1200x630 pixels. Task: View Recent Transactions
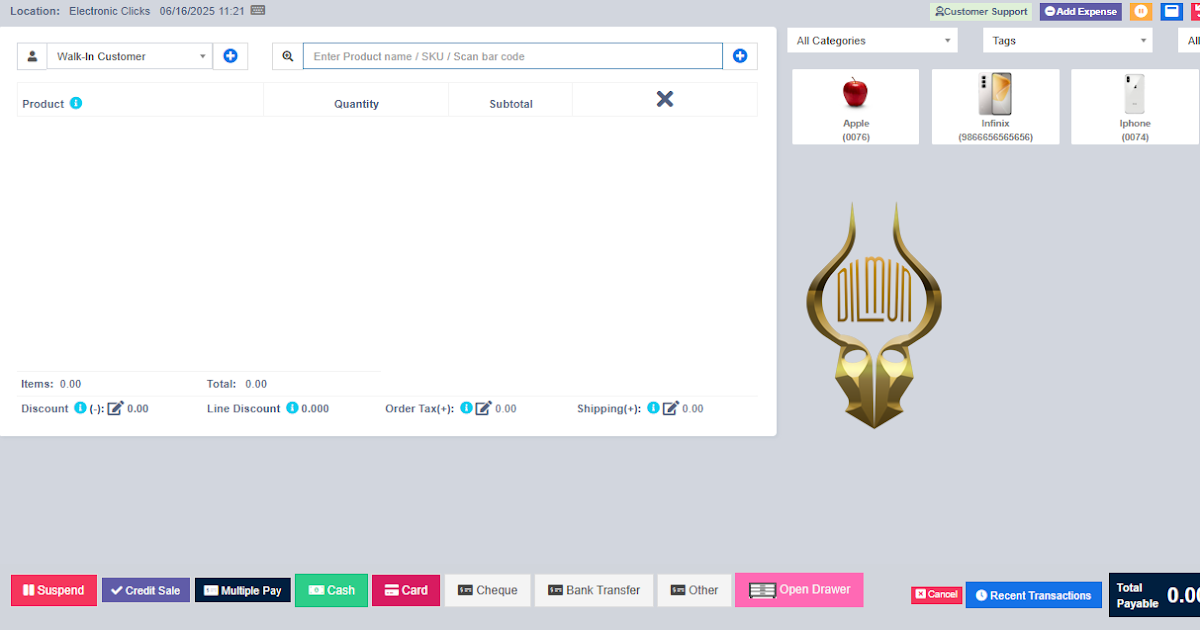pos(1033,595)
